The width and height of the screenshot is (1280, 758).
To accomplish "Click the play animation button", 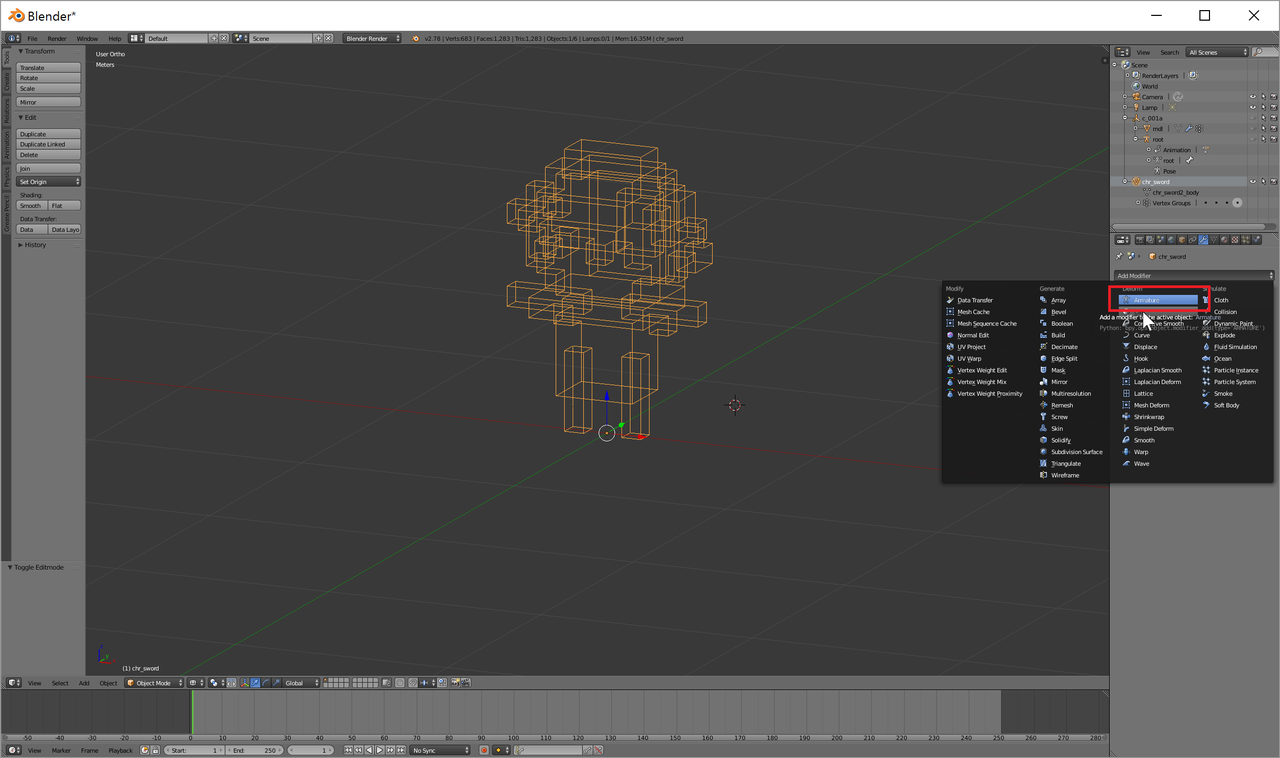I will pyautogui.click(x=380, y=750).
